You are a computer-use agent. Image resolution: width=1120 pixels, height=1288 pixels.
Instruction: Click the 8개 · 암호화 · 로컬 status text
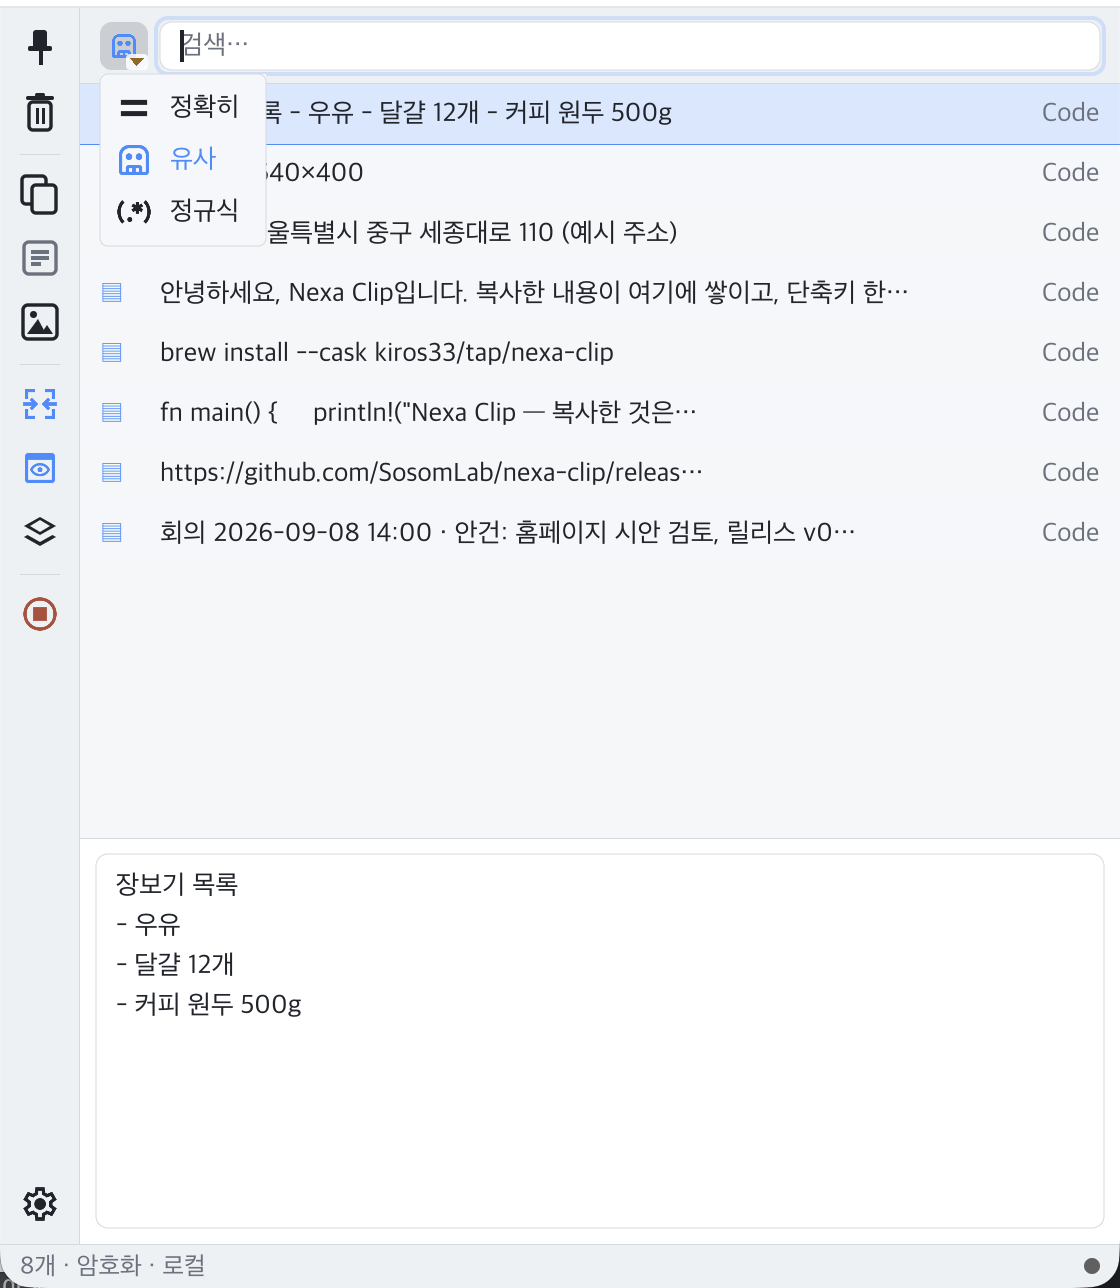(113, 1266)
